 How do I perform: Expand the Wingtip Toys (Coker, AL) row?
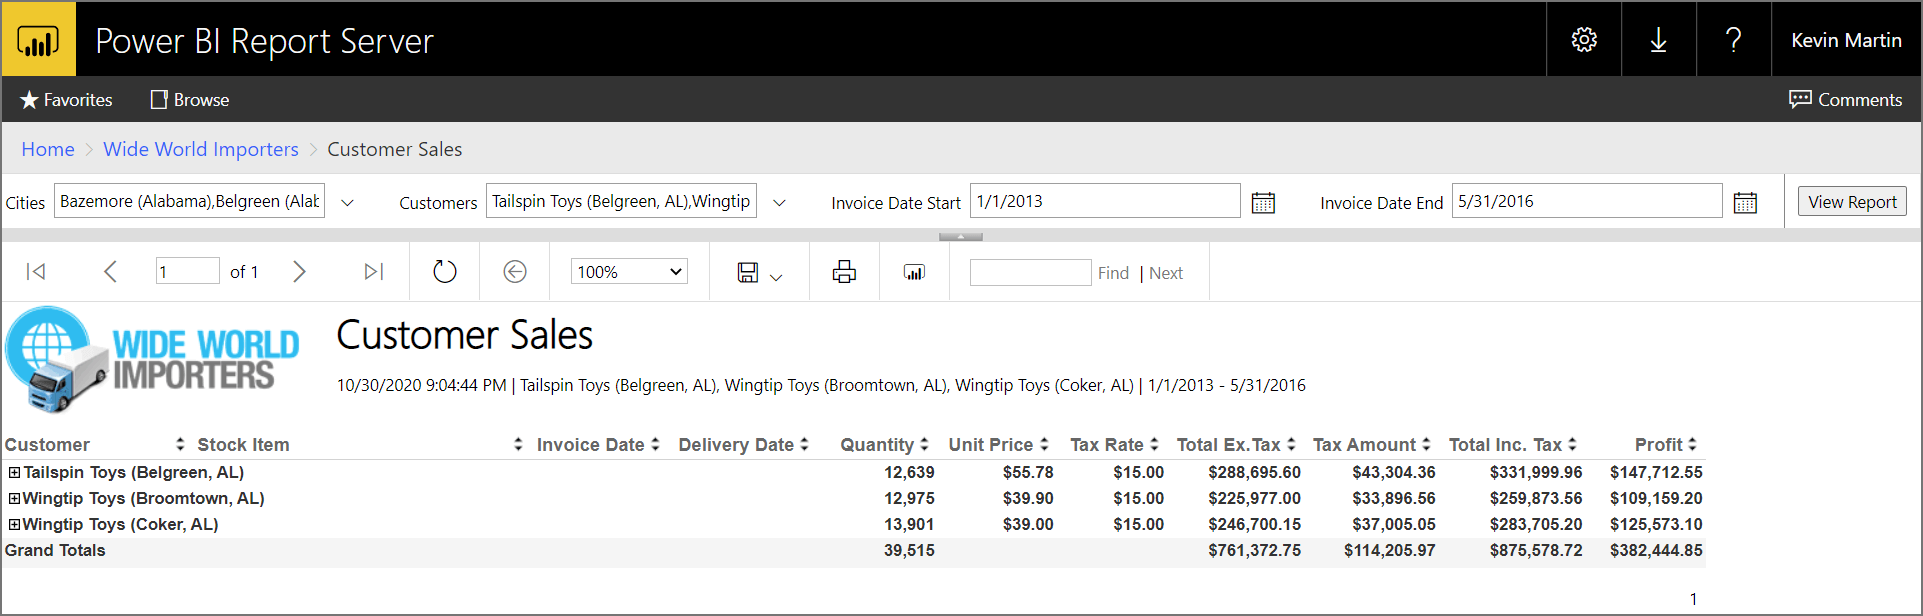point(14,524)
